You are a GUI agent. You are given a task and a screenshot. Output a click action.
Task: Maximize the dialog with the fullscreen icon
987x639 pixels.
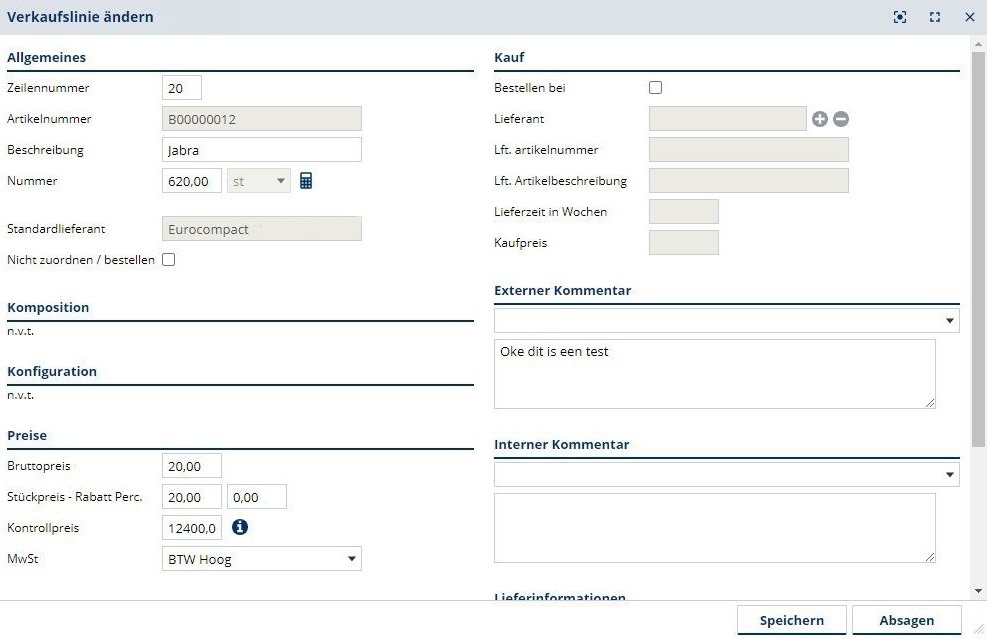(x=935, y=17)
